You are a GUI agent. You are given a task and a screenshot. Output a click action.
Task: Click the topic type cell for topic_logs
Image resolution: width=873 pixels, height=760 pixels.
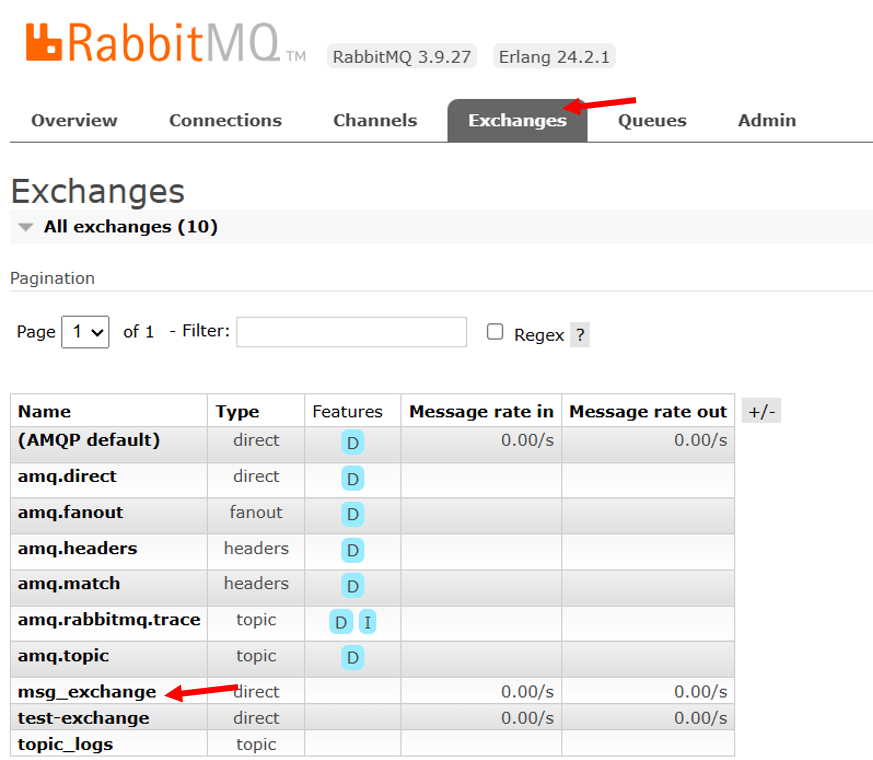(x=256, y=744)
